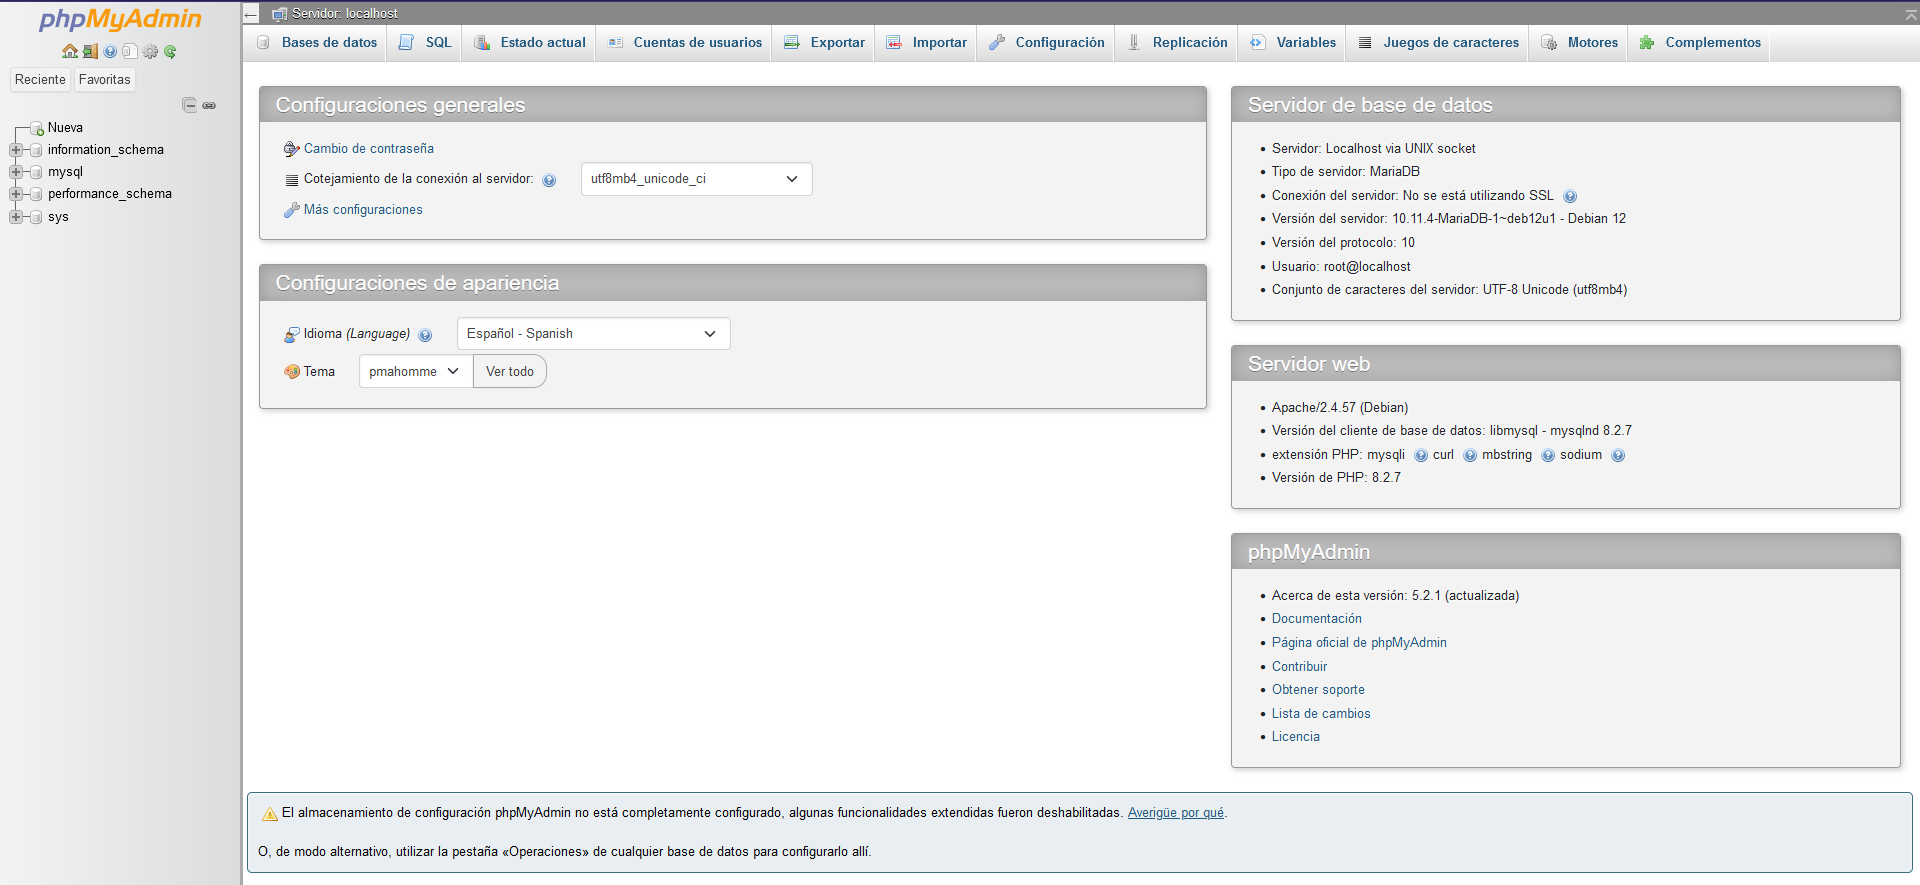
Task: Select information_schema database name
Action: [106, 150]
